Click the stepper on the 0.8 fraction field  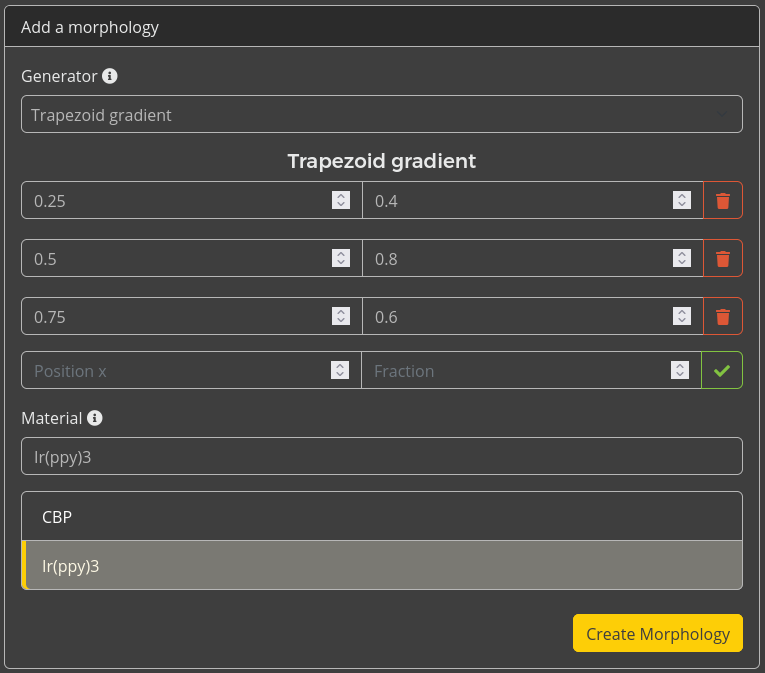(681, 259)
